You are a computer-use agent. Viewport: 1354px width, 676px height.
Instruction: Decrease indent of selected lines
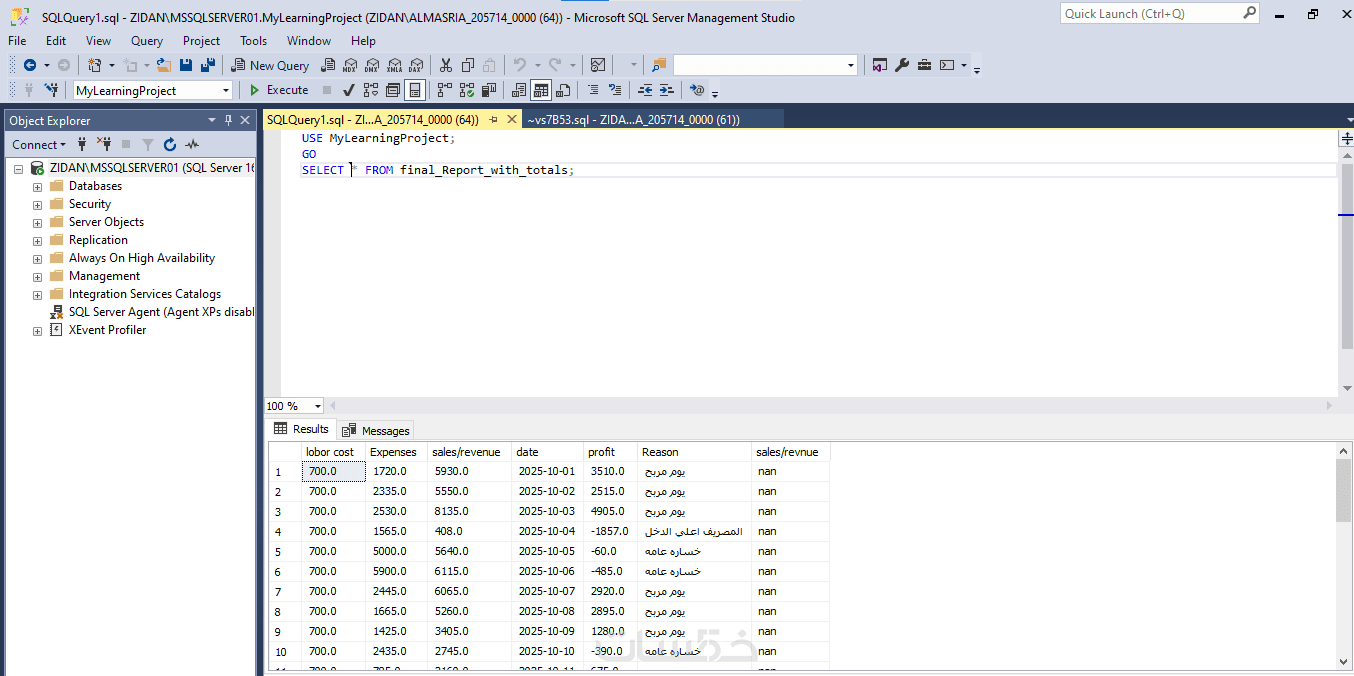[x=645, y=90]
